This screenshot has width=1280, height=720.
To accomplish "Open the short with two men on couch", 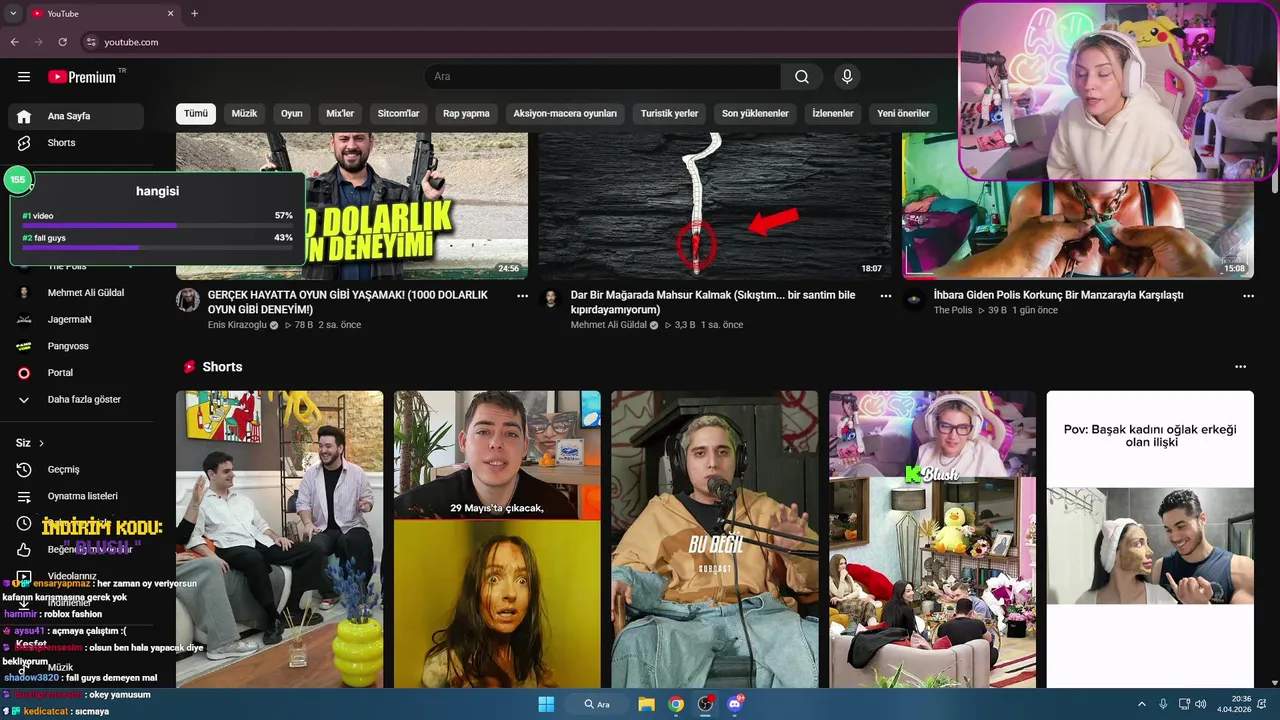I will (280, 539).
